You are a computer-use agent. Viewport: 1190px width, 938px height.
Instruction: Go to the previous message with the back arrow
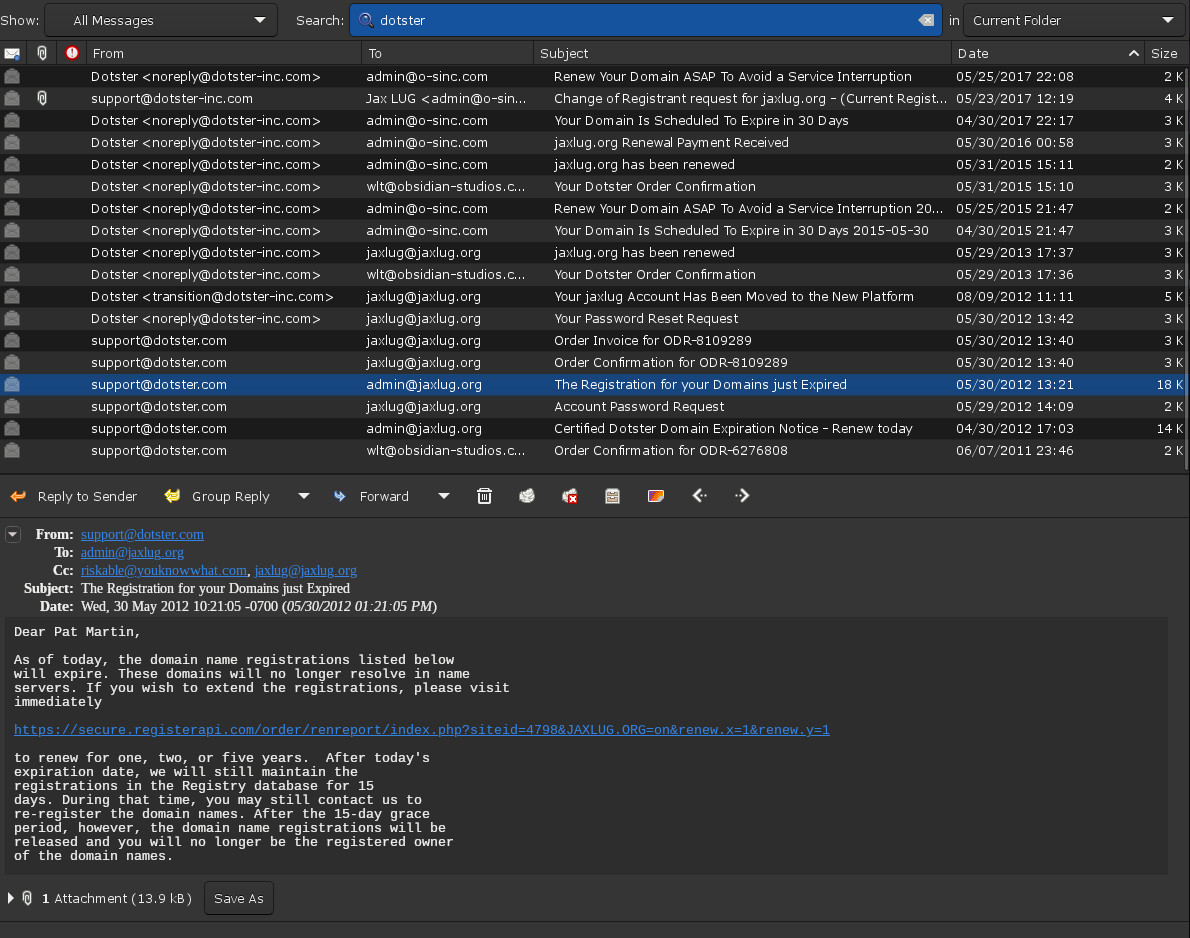(x=699, y=495)
